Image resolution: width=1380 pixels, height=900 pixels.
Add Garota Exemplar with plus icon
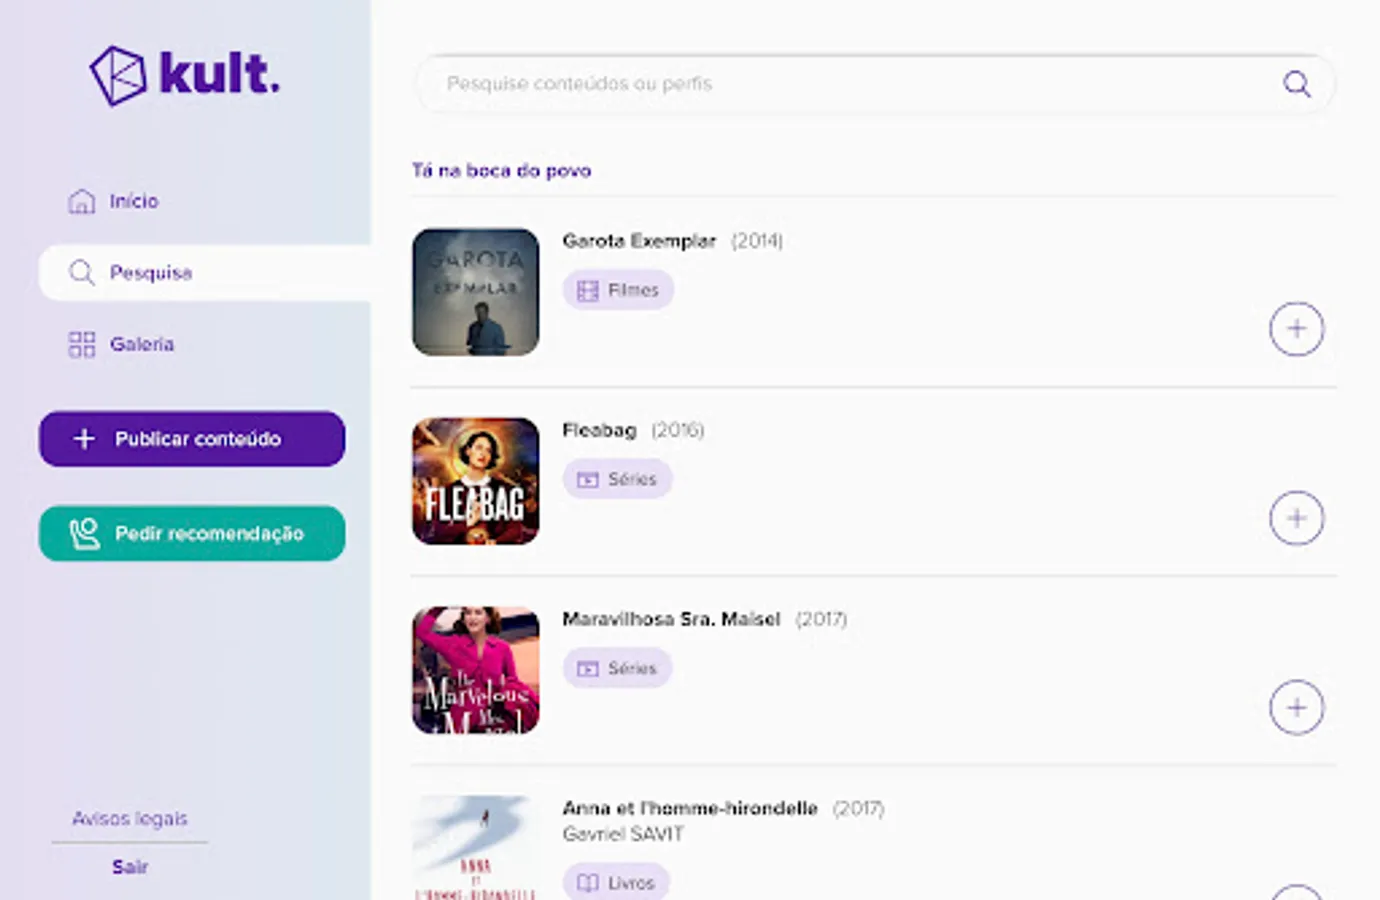pos(1296,329)
